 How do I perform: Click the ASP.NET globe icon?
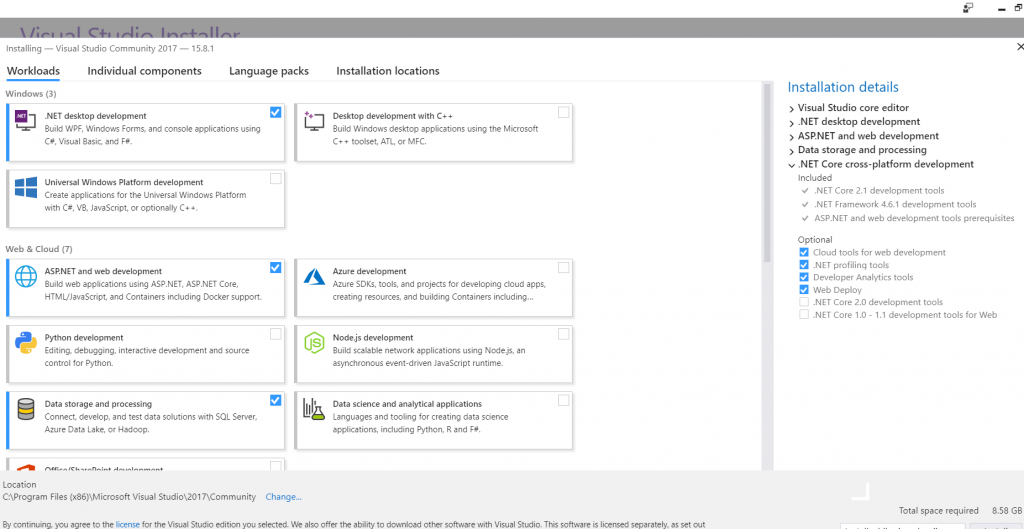point(26,277)
